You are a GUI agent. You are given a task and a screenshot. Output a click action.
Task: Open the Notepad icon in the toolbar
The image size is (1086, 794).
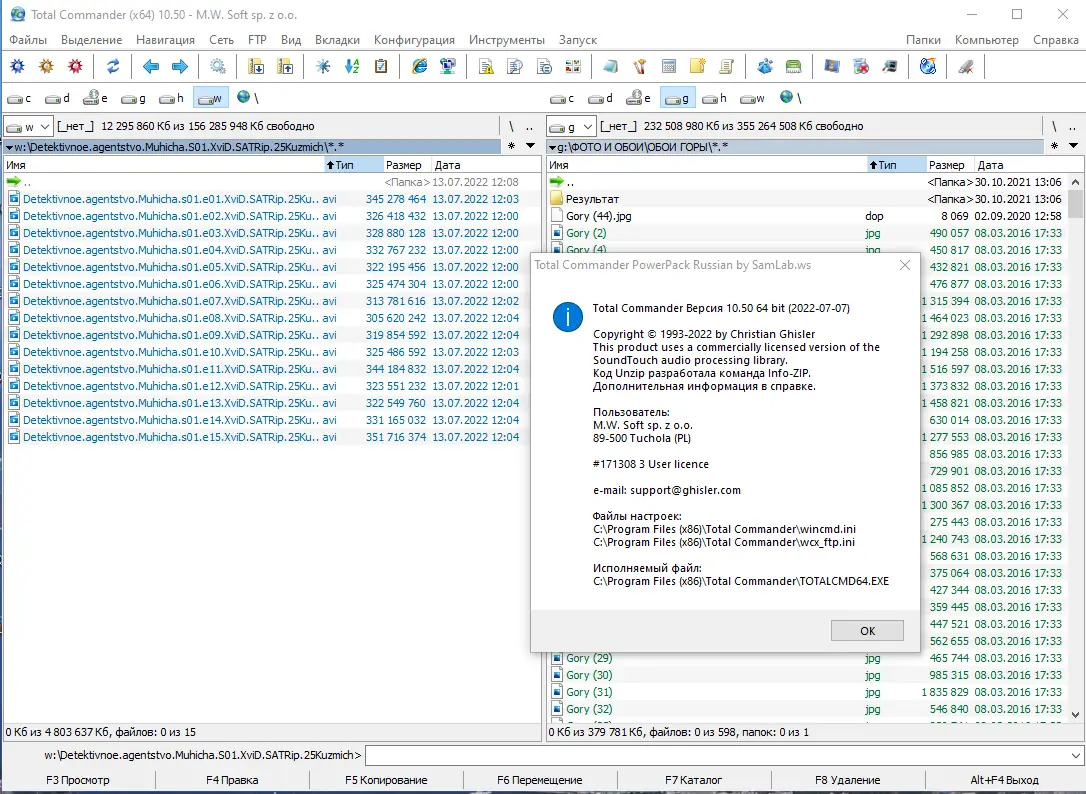(611, 67)
